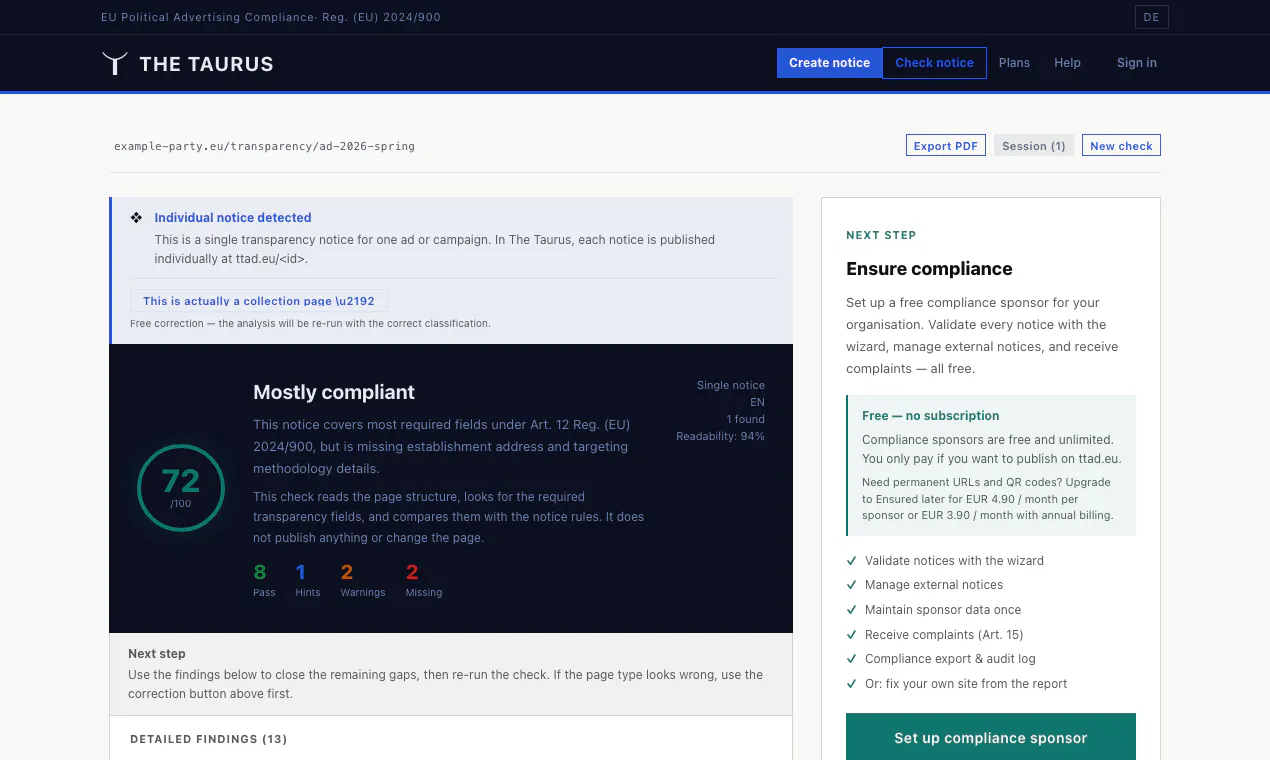Click Readability: 94% value
The height and width of the screenshot is (760, 1270).
[720, 436]
